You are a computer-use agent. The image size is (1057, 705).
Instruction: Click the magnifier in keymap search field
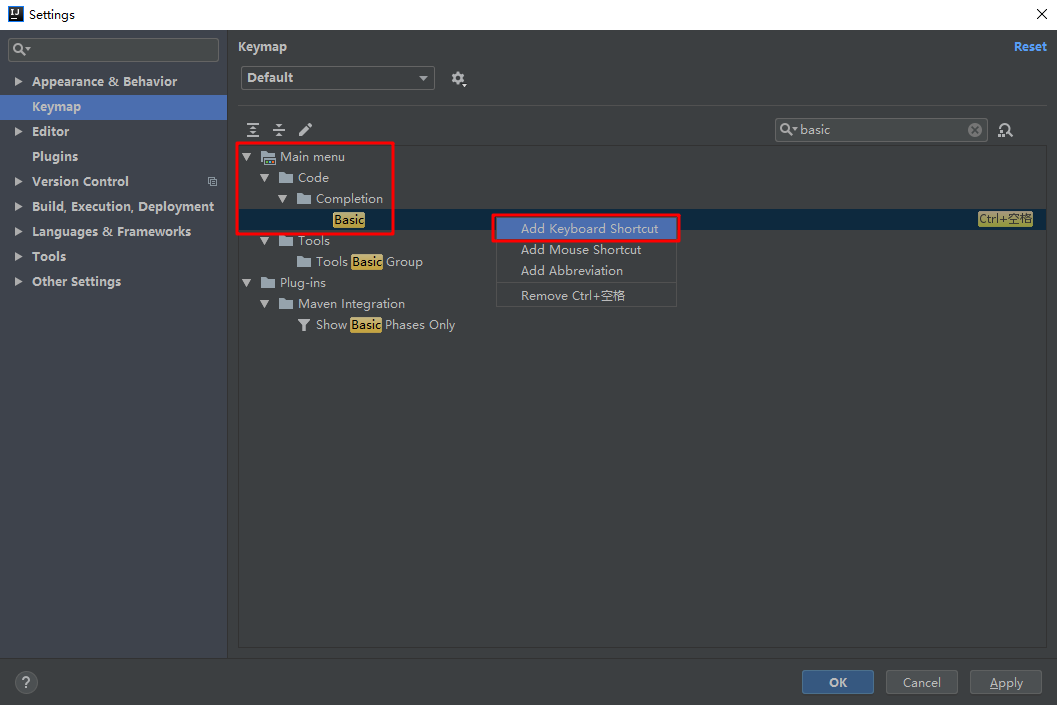pos(787,129)
